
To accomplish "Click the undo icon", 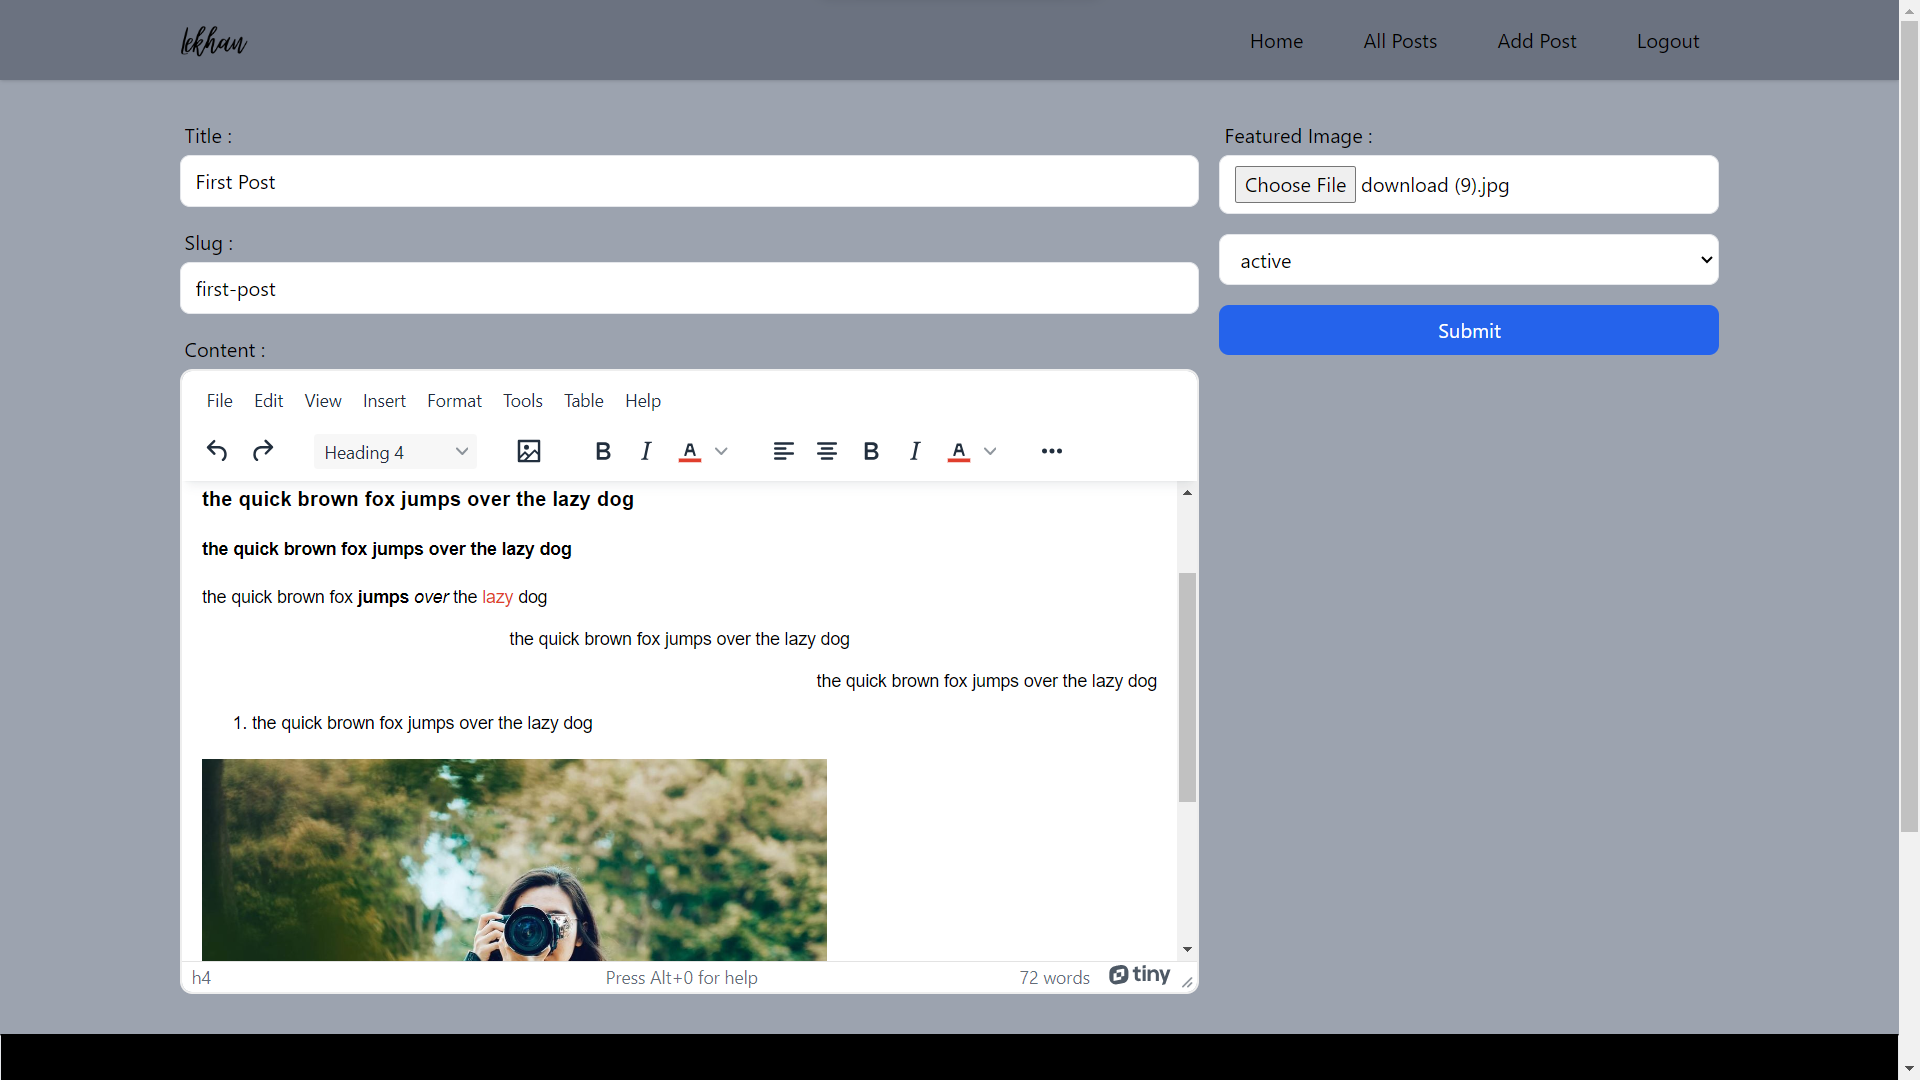I will point(216,451).
